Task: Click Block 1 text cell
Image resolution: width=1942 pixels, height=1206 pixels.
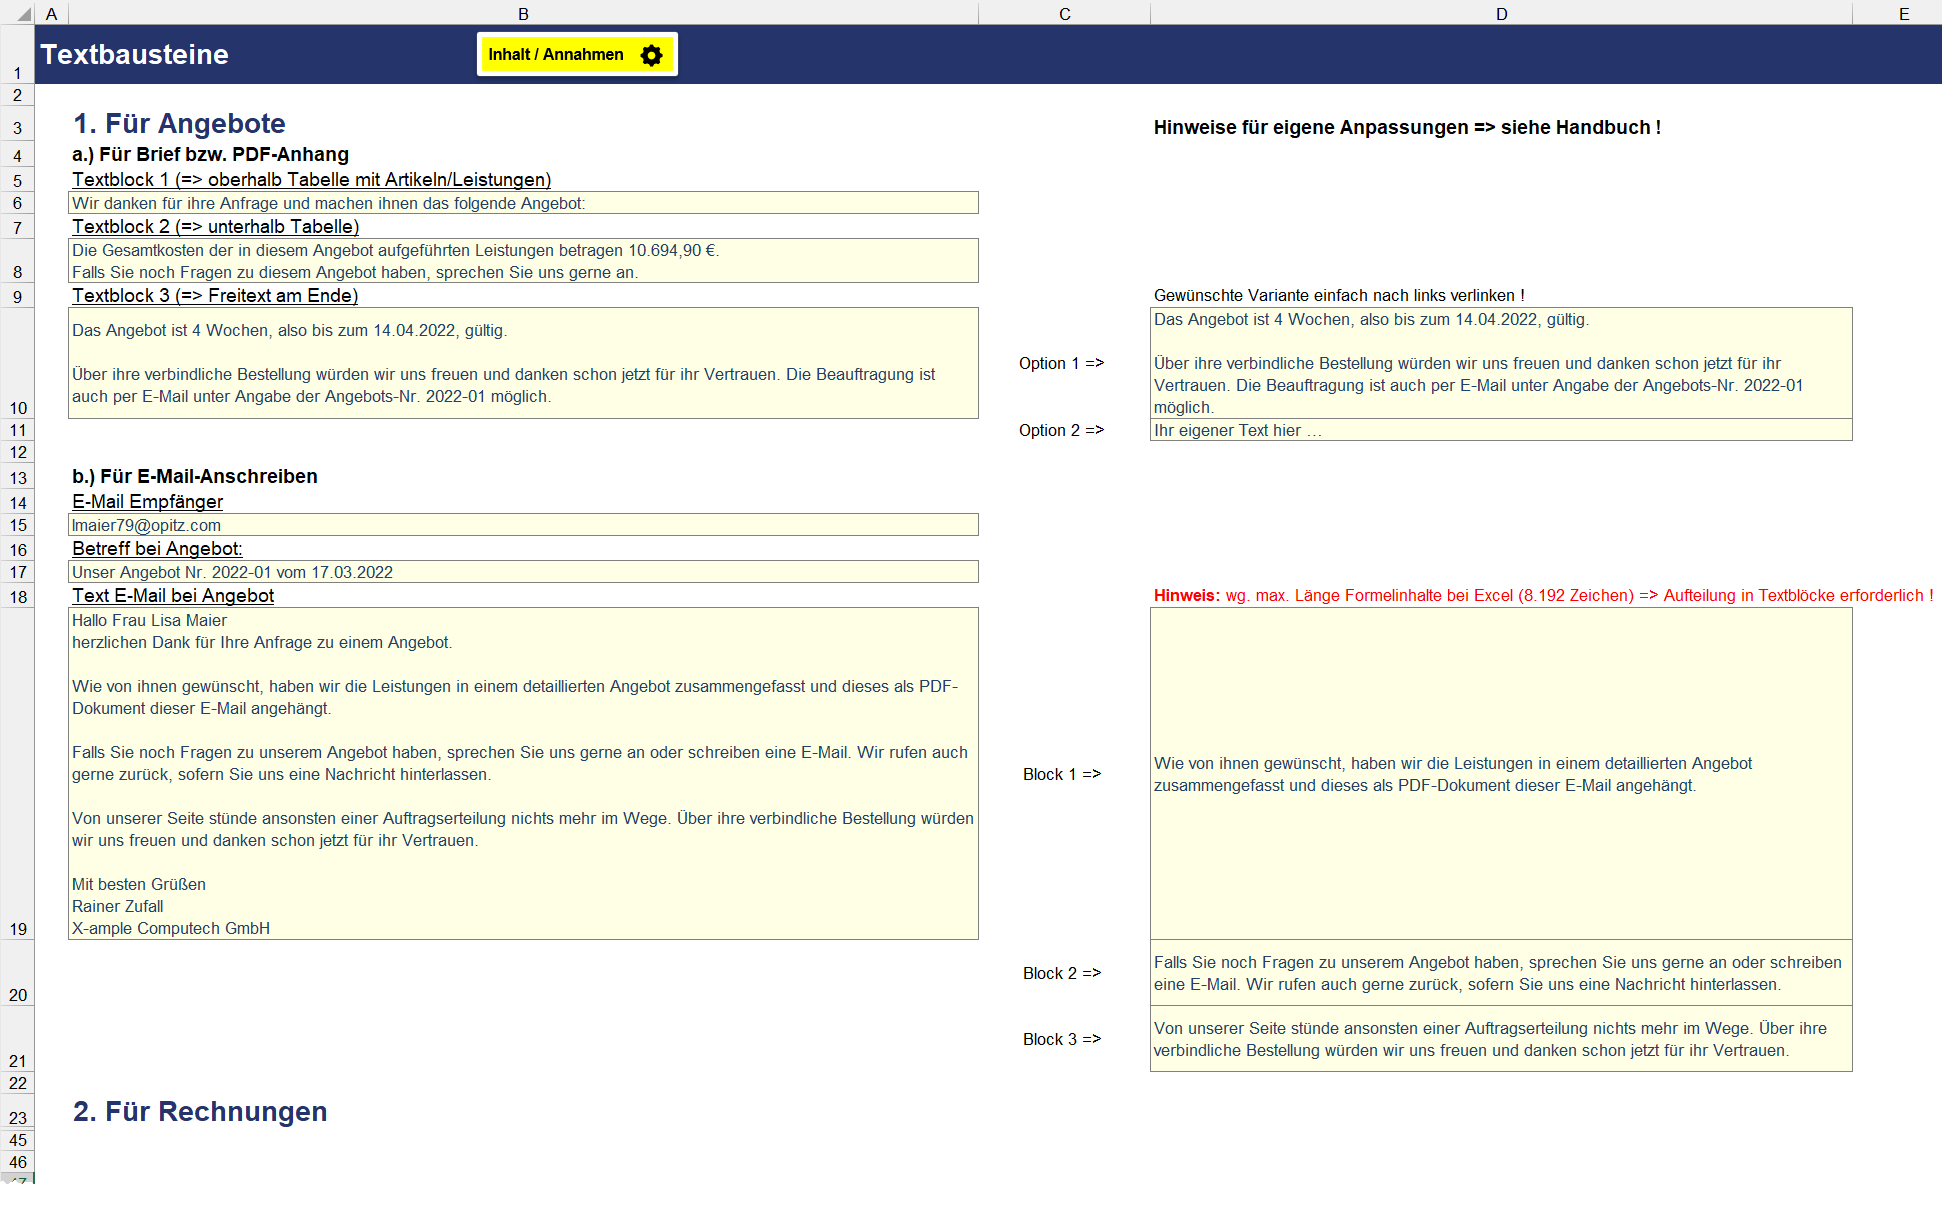Action: [1501, 774]
